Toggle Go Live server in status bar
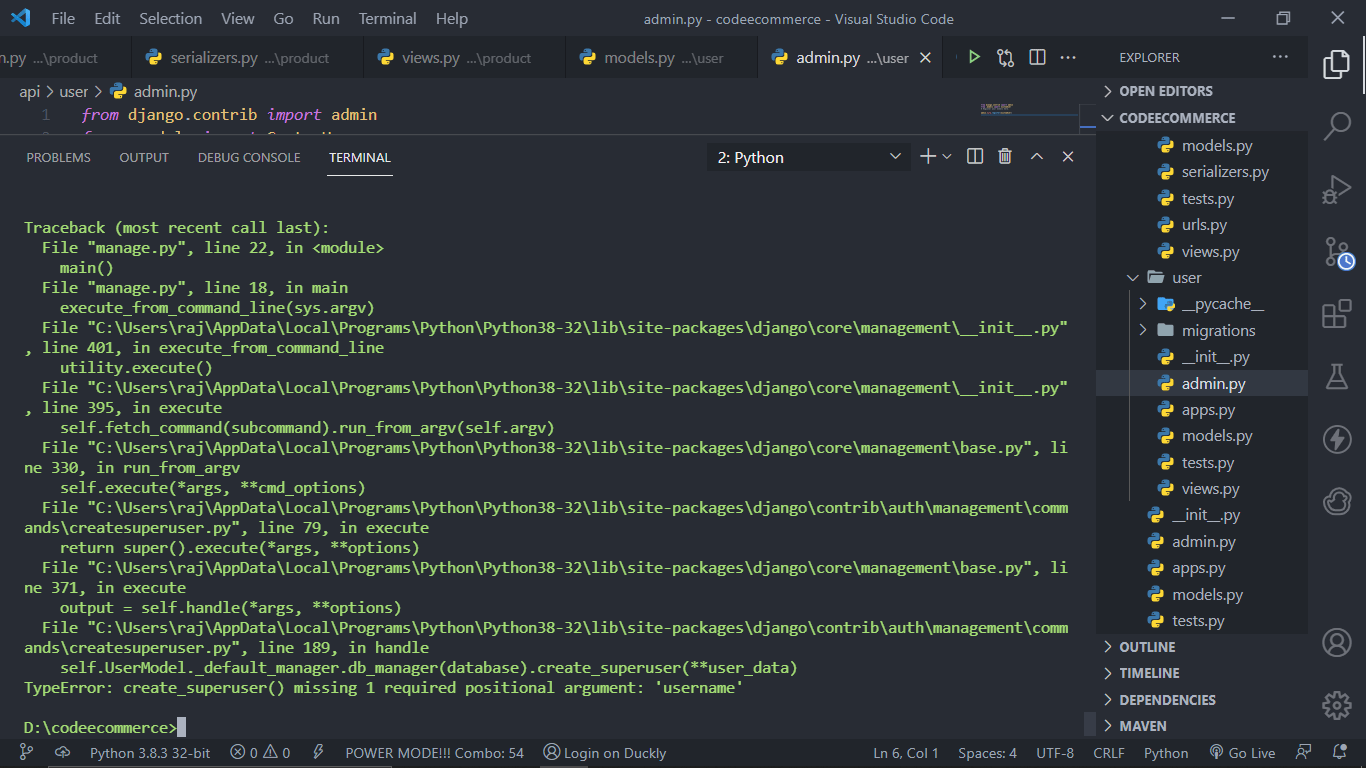1366x768 pixels. click(1242, 753)
